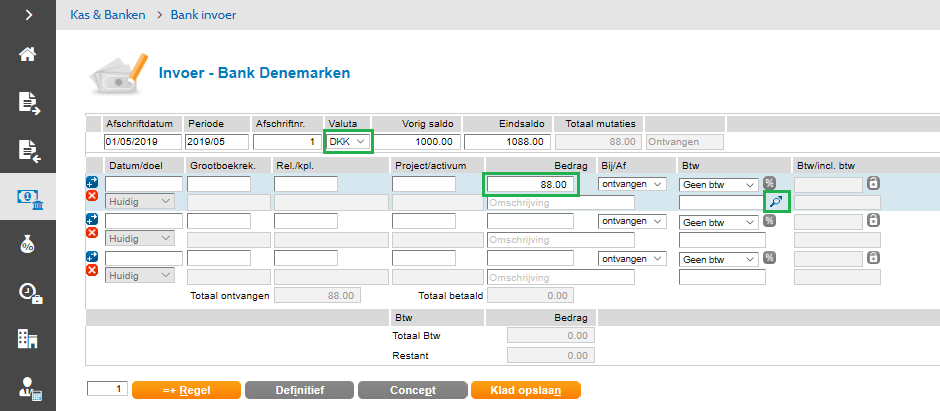
Task: Delete the first entry row with red X
Action: [x=92, y=196]
